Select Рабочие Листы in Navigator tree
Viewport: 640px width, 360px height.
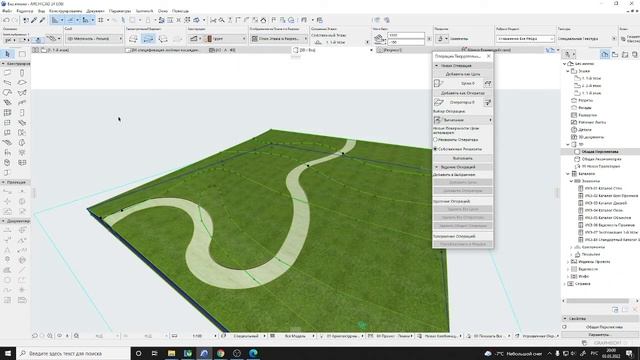point(593,122)
